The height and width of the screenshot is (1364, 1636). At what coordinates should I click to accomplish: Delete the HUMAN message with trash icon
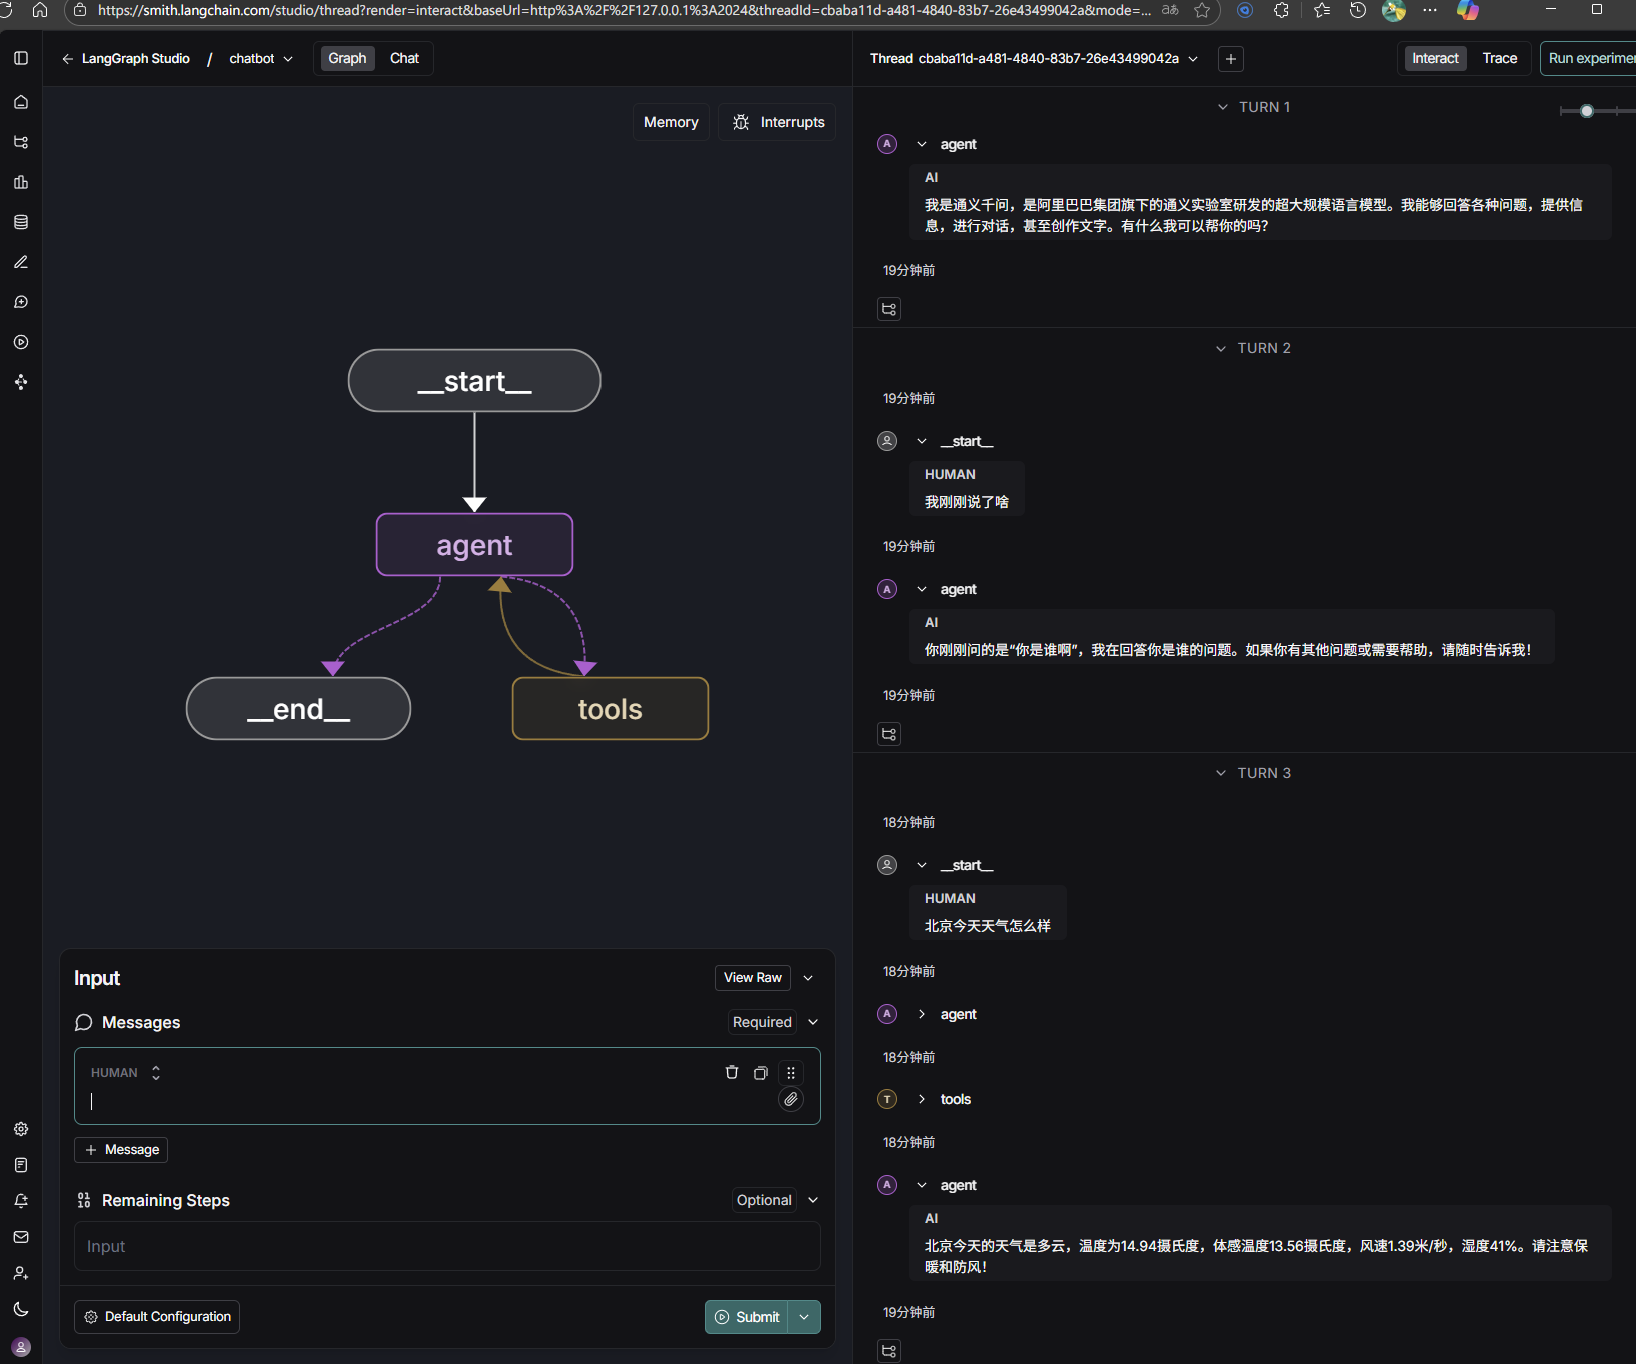(x=732, y=1072)
